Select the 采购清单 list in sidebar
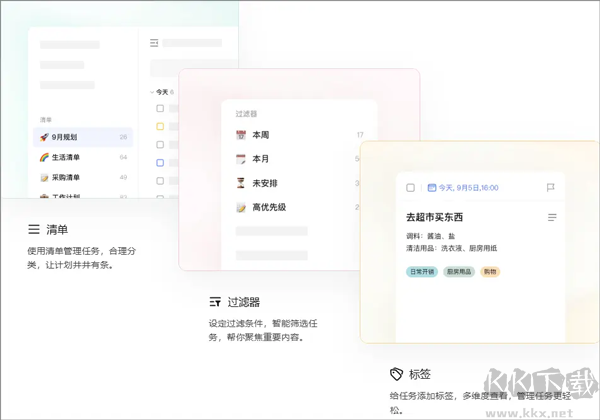 coord(66,177)
